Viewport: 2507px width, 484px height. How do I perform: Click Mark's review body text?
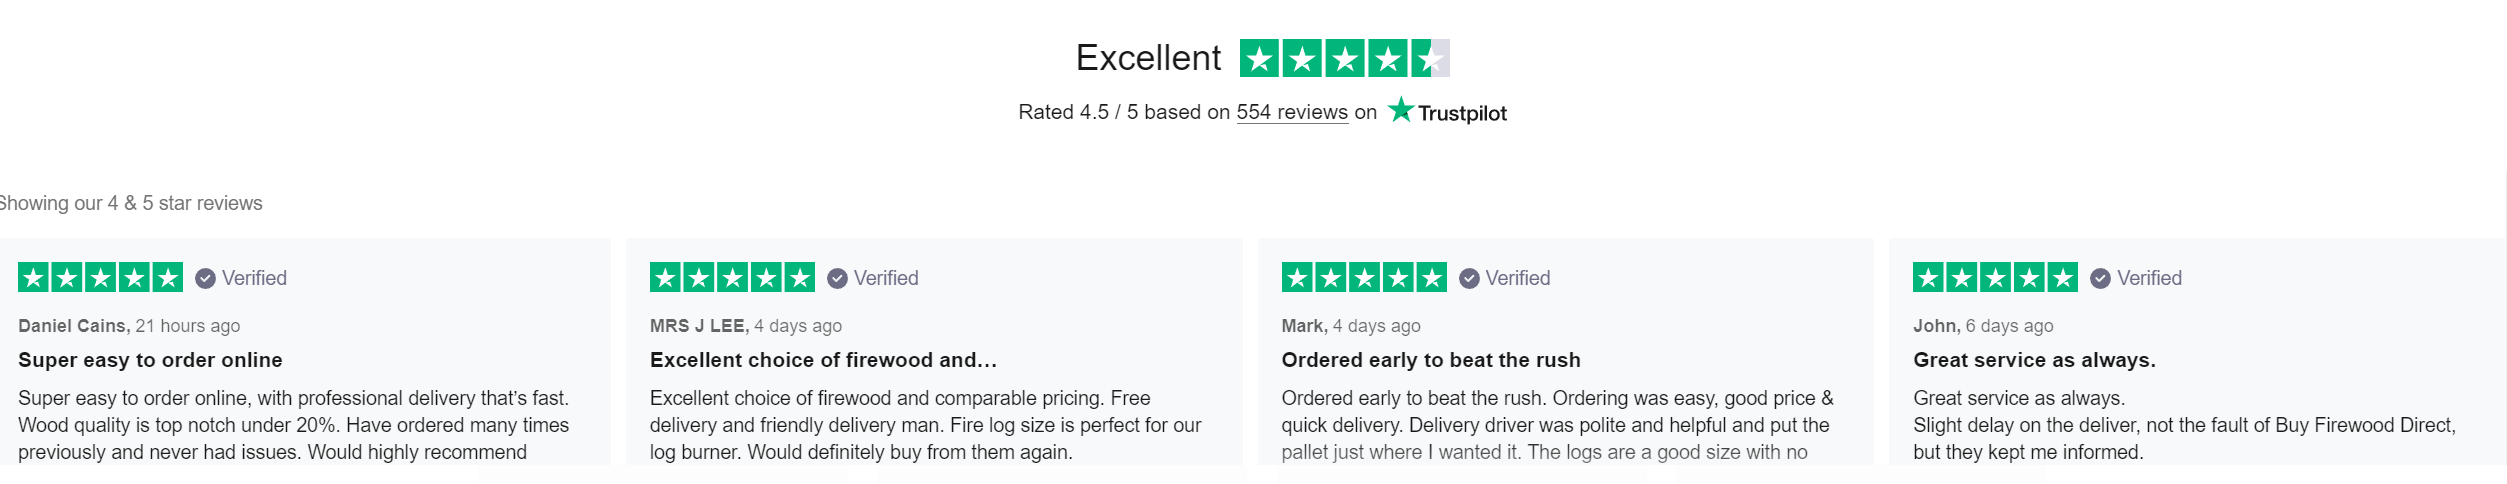pyautogui.click(x=1557, y=425)
